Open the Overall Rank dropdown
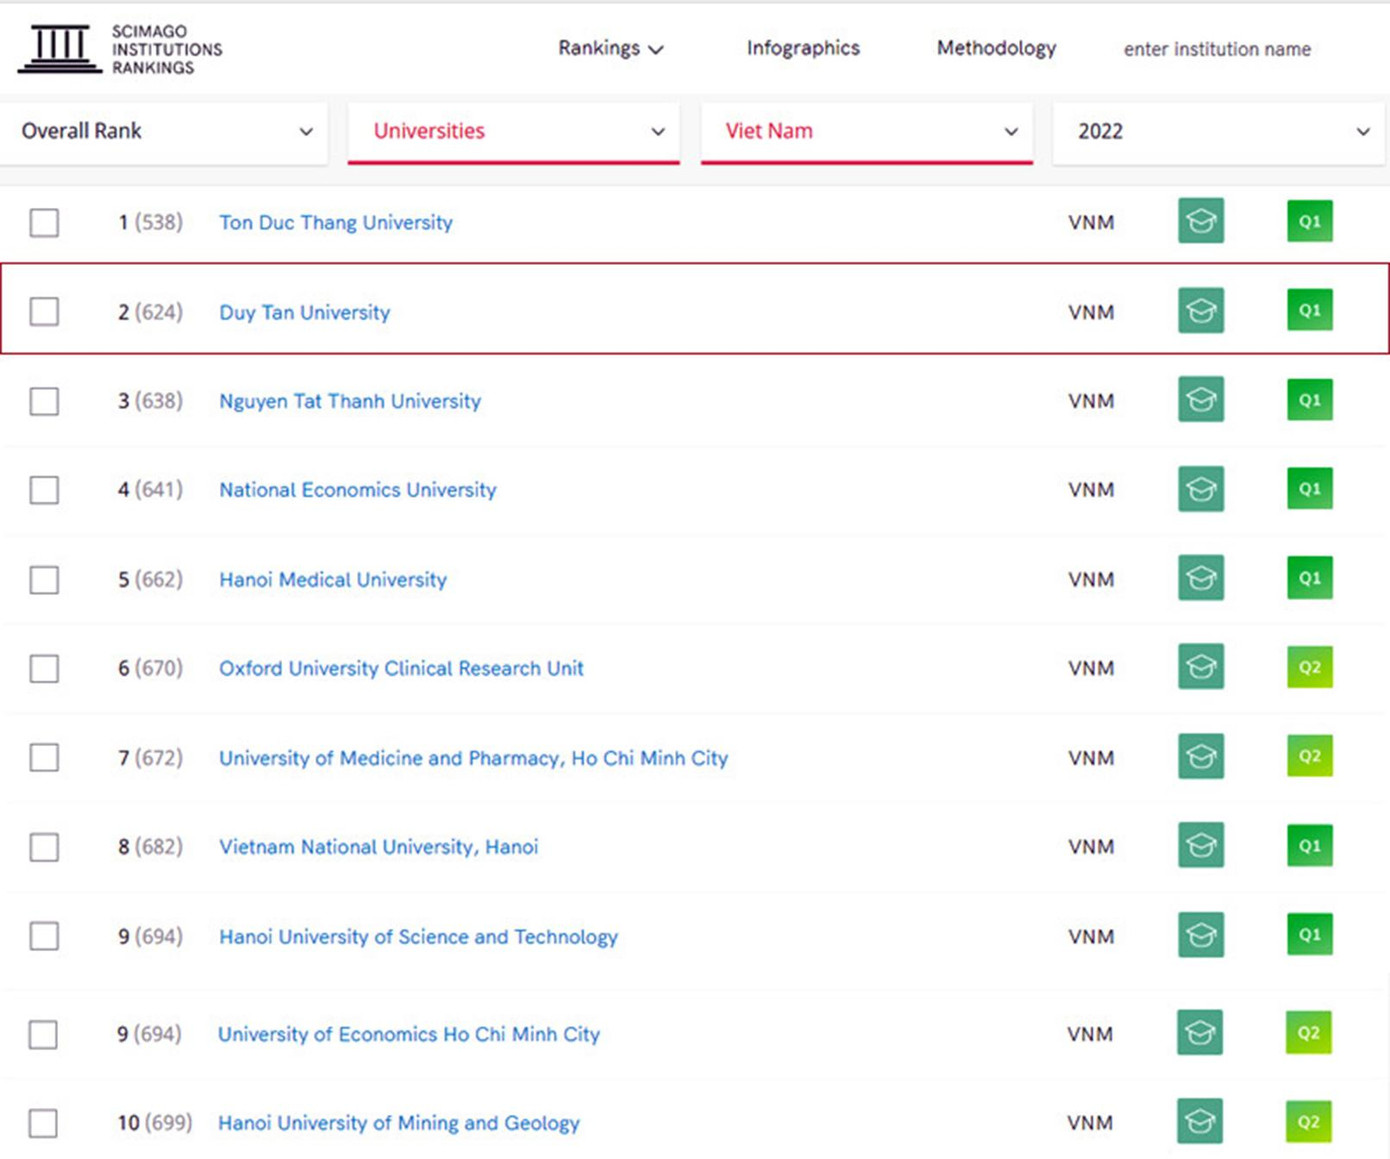Image resolution: width=1390 pixels, height=1159 pixels. click(x=164, y=131)
